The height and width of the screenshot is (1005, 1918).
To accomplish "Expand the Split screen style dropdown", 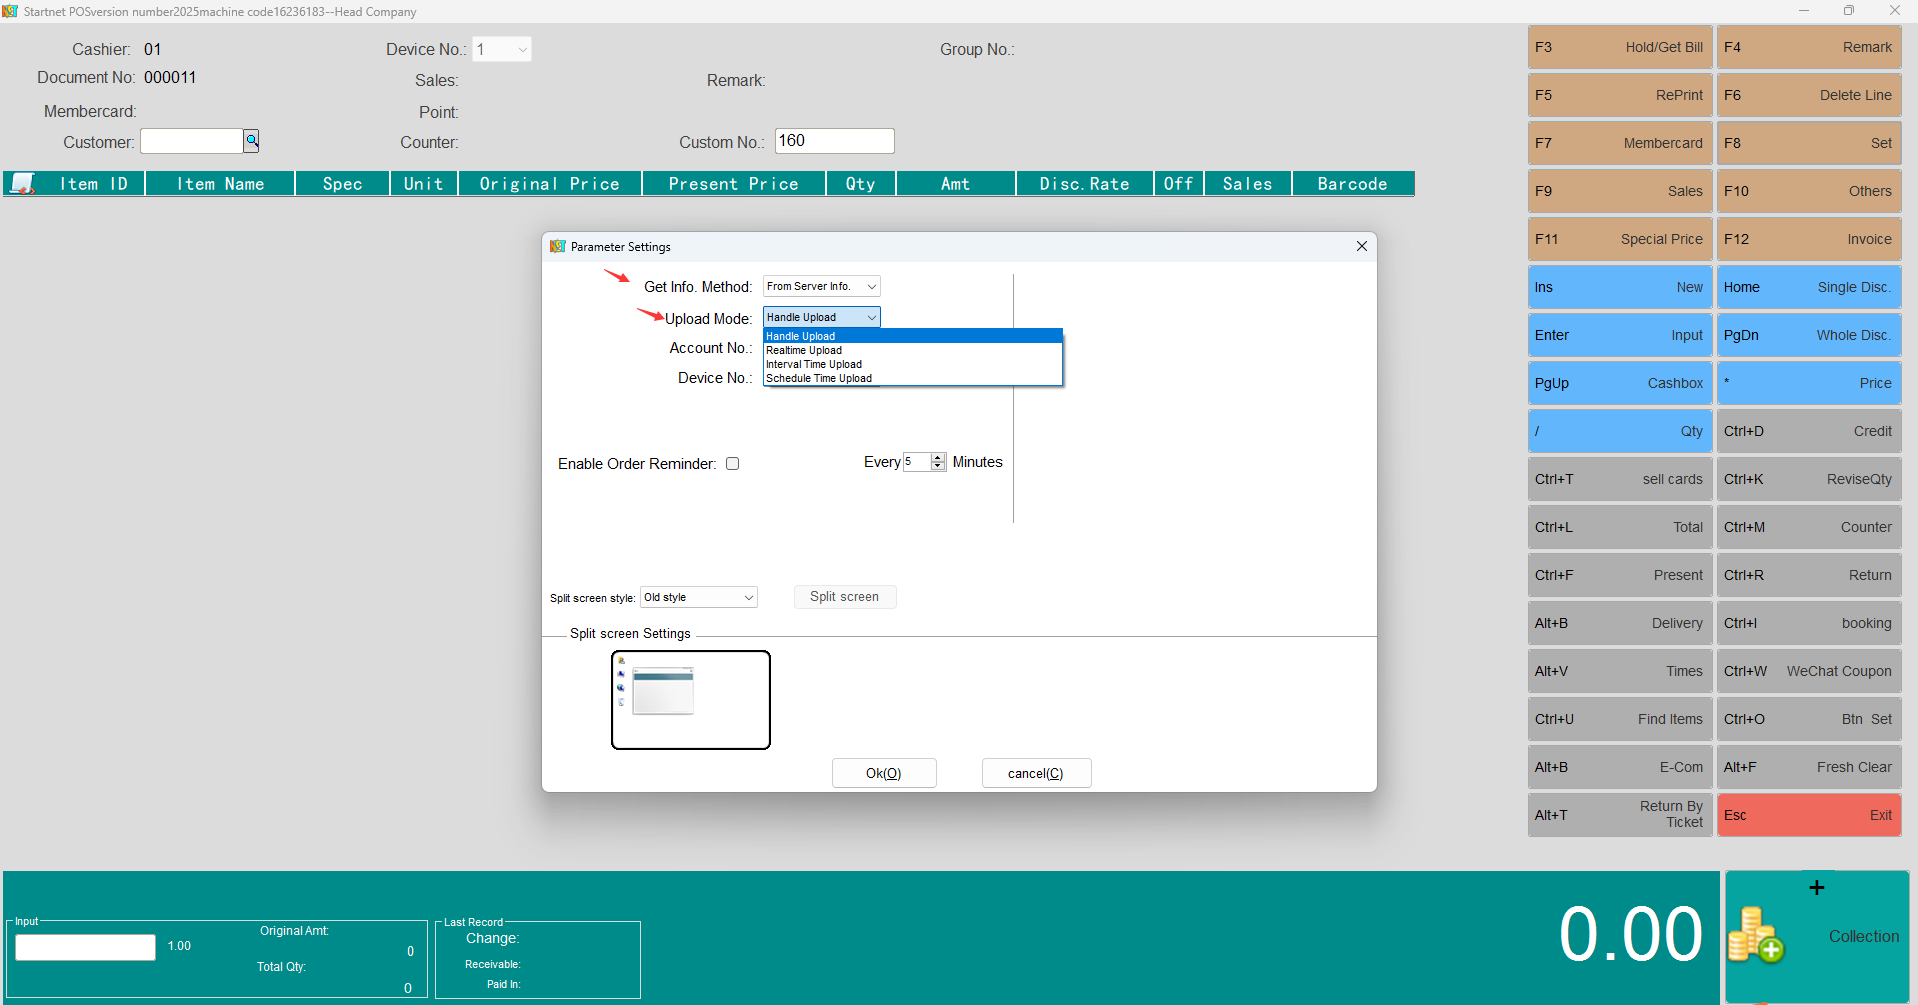I will (x=698, y=597).
